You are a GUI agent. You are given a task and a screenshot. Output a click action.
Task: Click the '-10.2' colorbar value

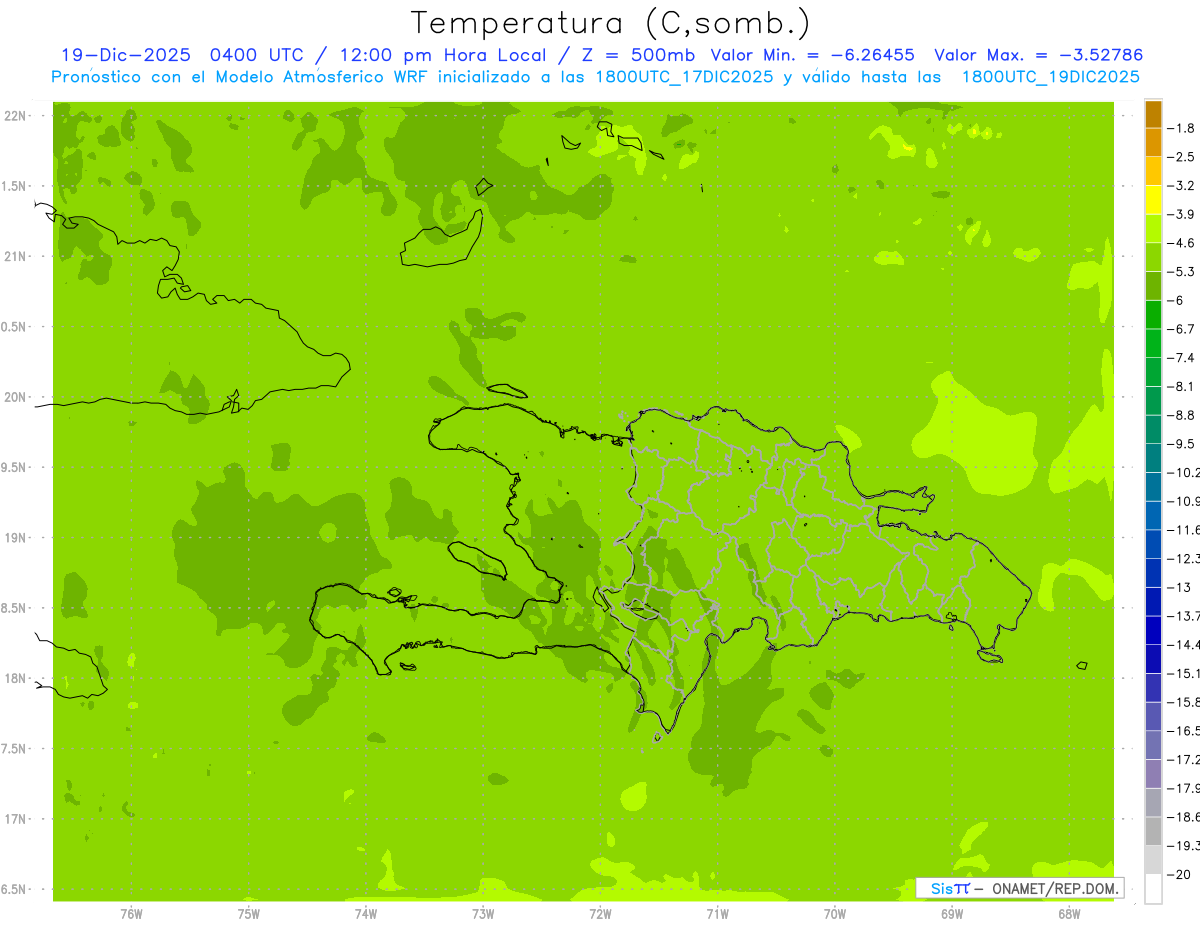coord(1183,472)
